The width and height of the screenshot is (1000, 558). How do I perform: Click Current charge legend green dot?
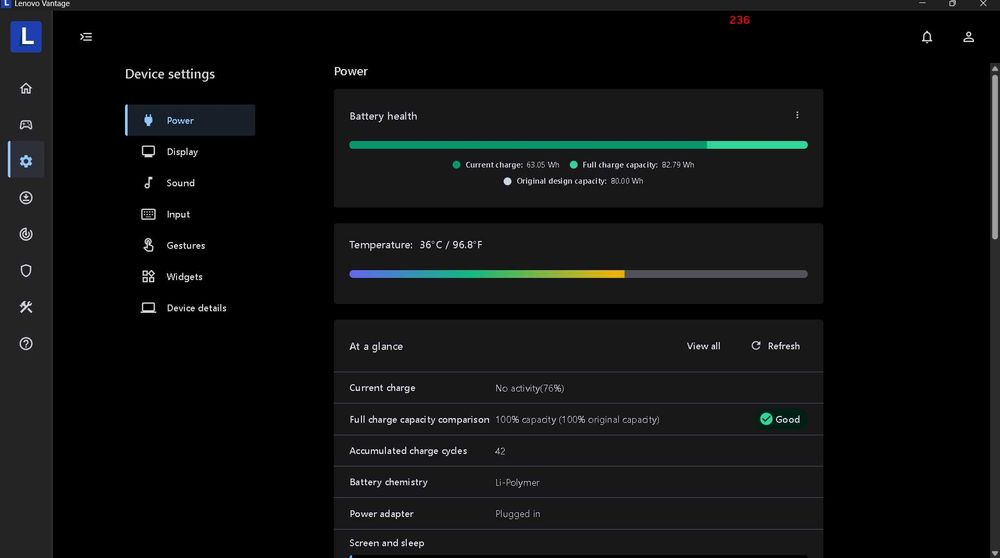pyautogui.click(x=456, y=165)
